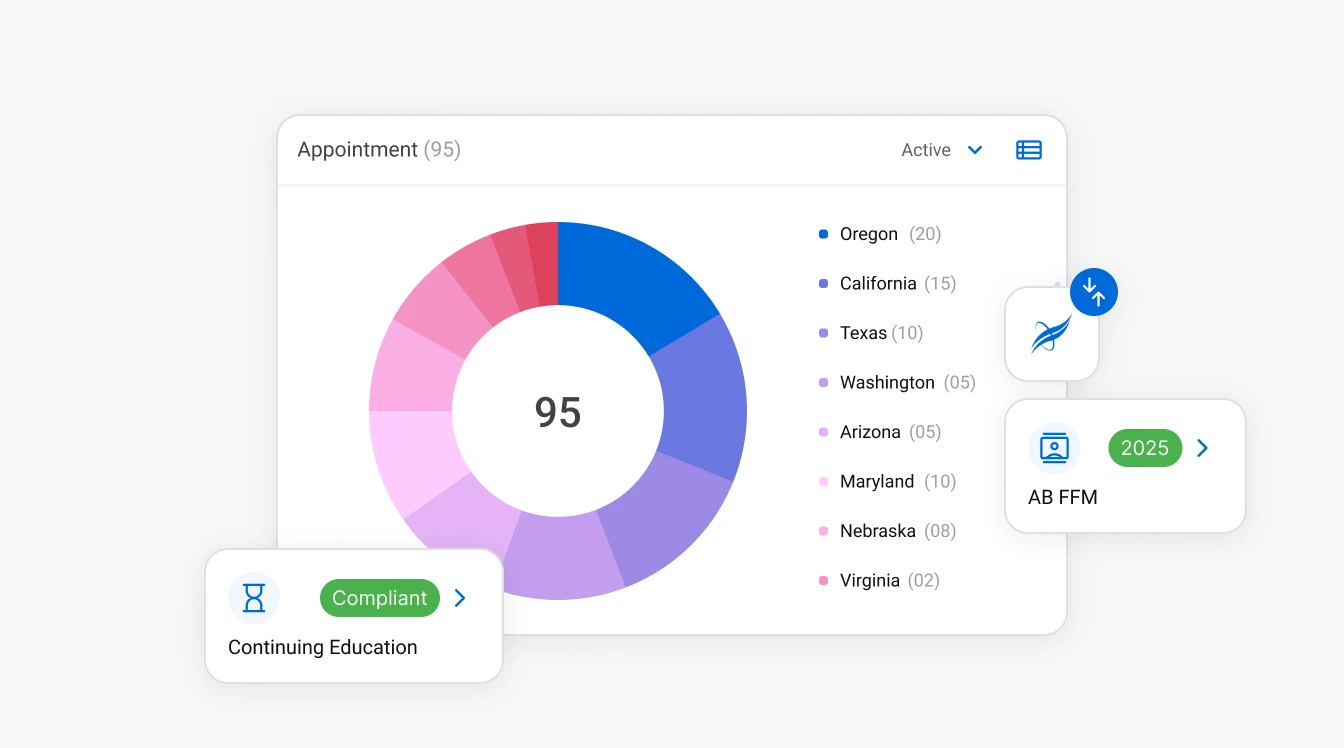Click the green 2025 badge
Viewport: 1344px width, 748px height.
point(1145,448)
